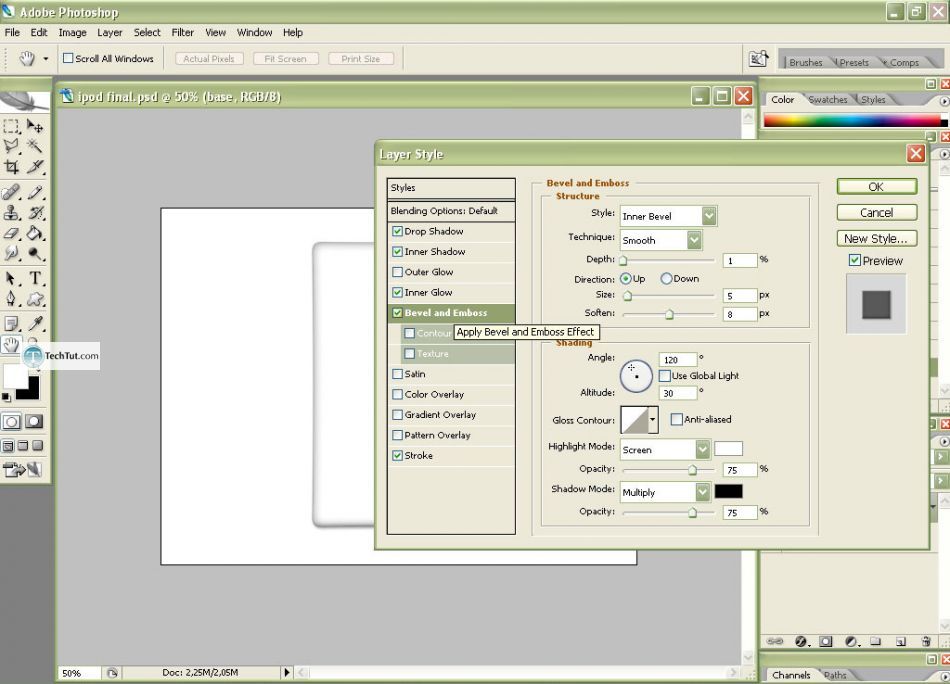Viewport: 950px width, 684px height.
Task: Enable the Outer Glow checkbox
Action: [397, 272]
